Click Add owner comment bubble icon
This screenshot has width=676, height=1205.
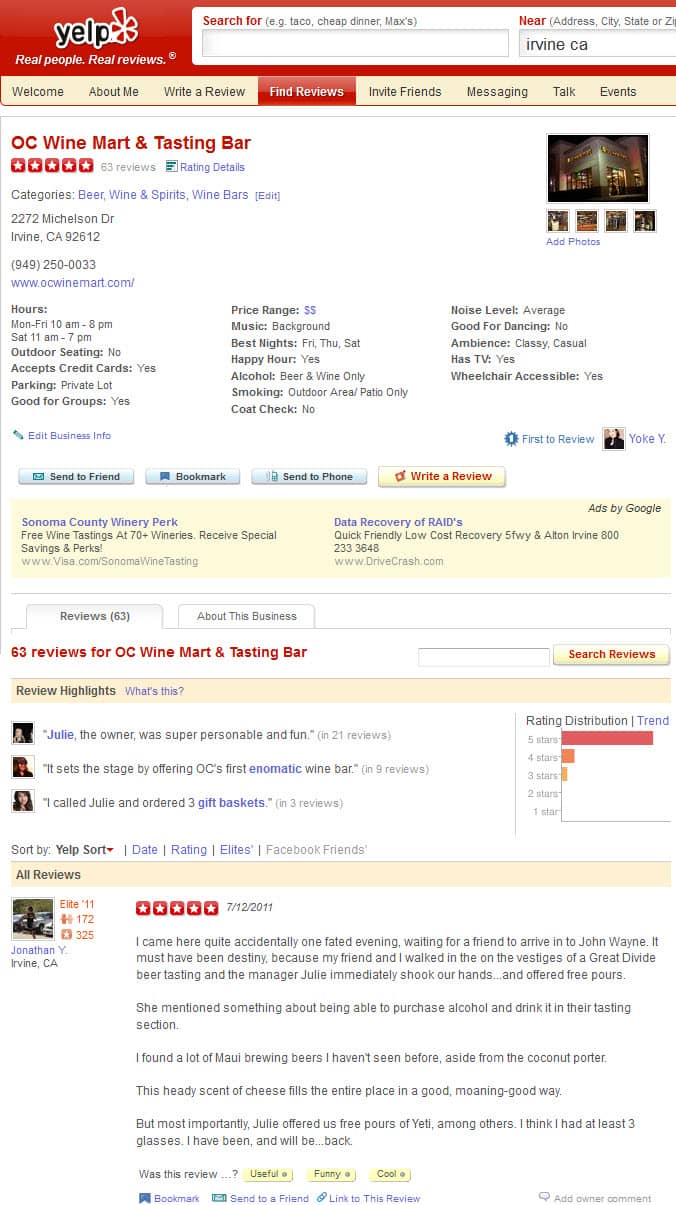tap(545, 1197)
